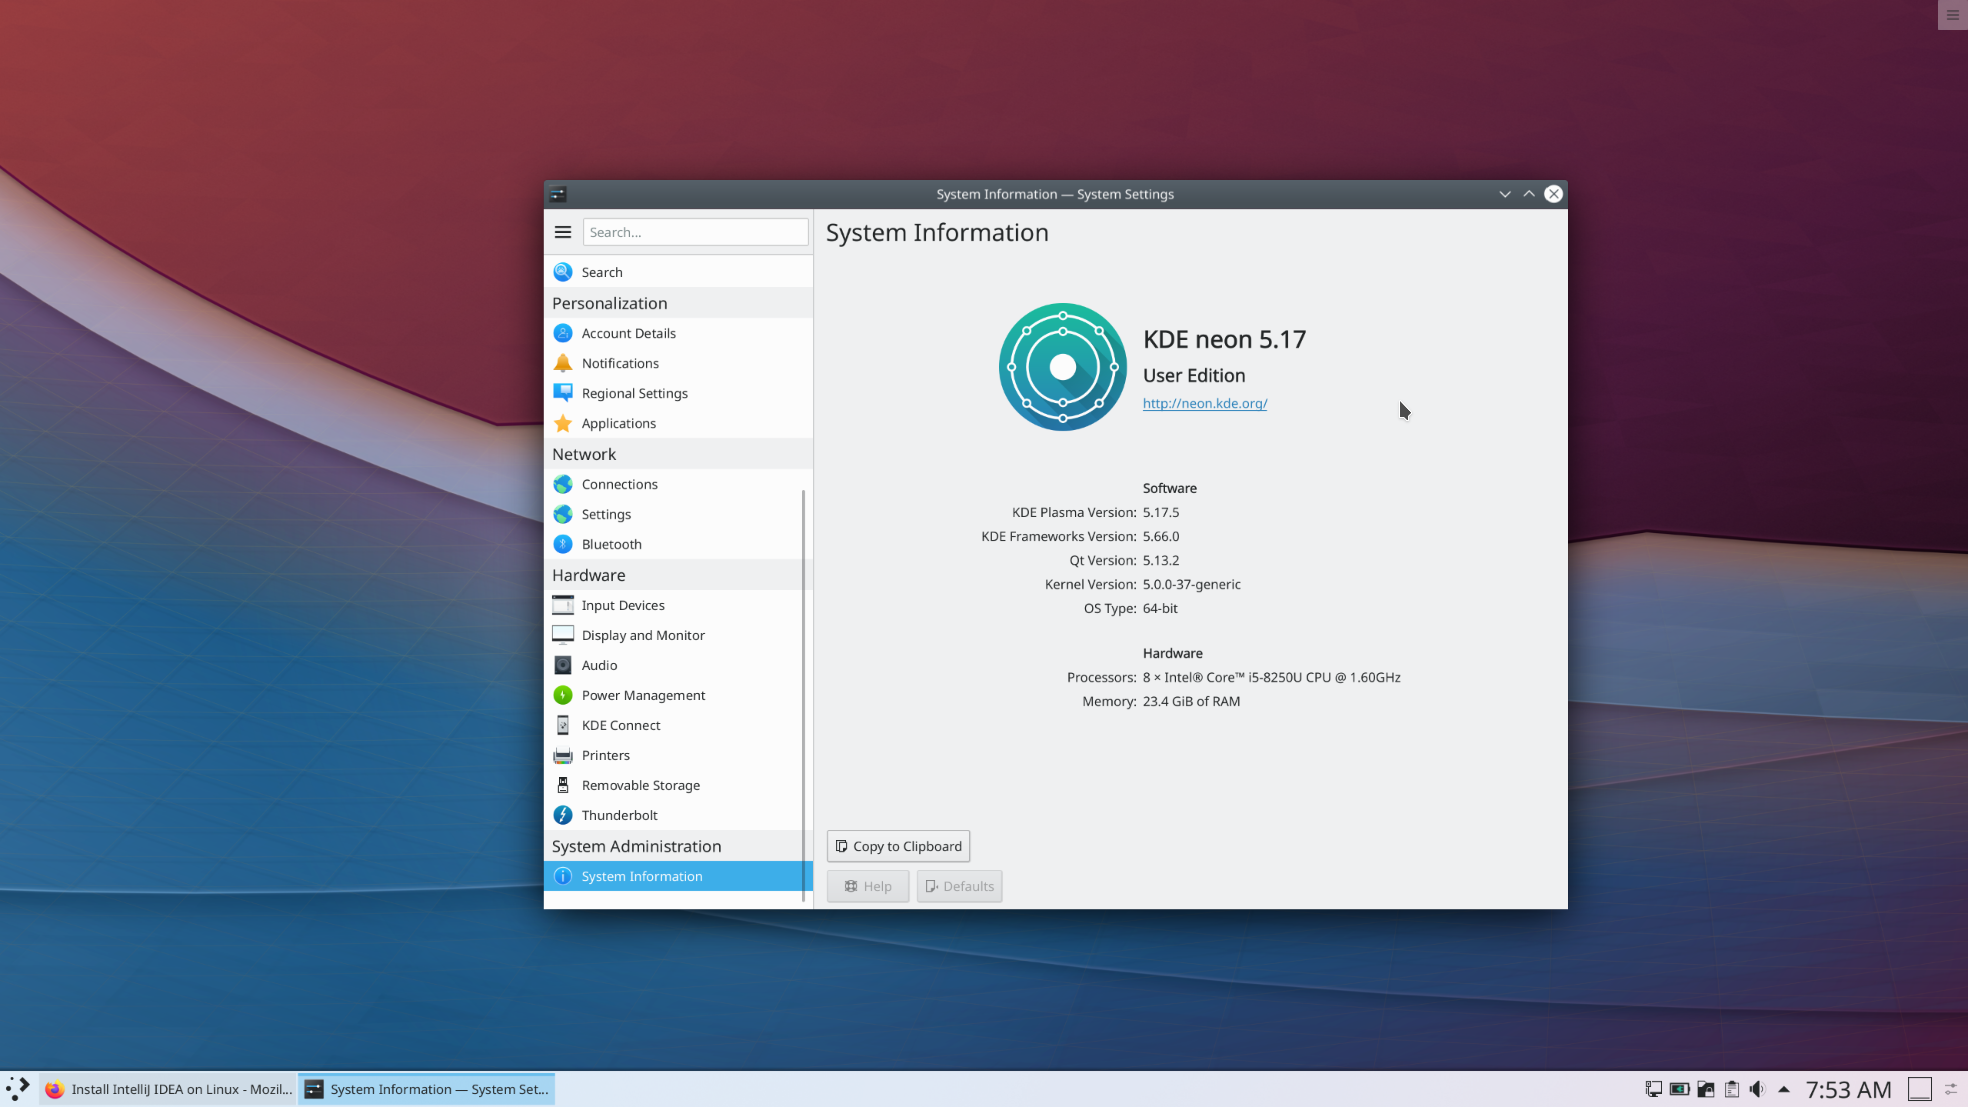Maximize the System Settings window

point(1529,194)
